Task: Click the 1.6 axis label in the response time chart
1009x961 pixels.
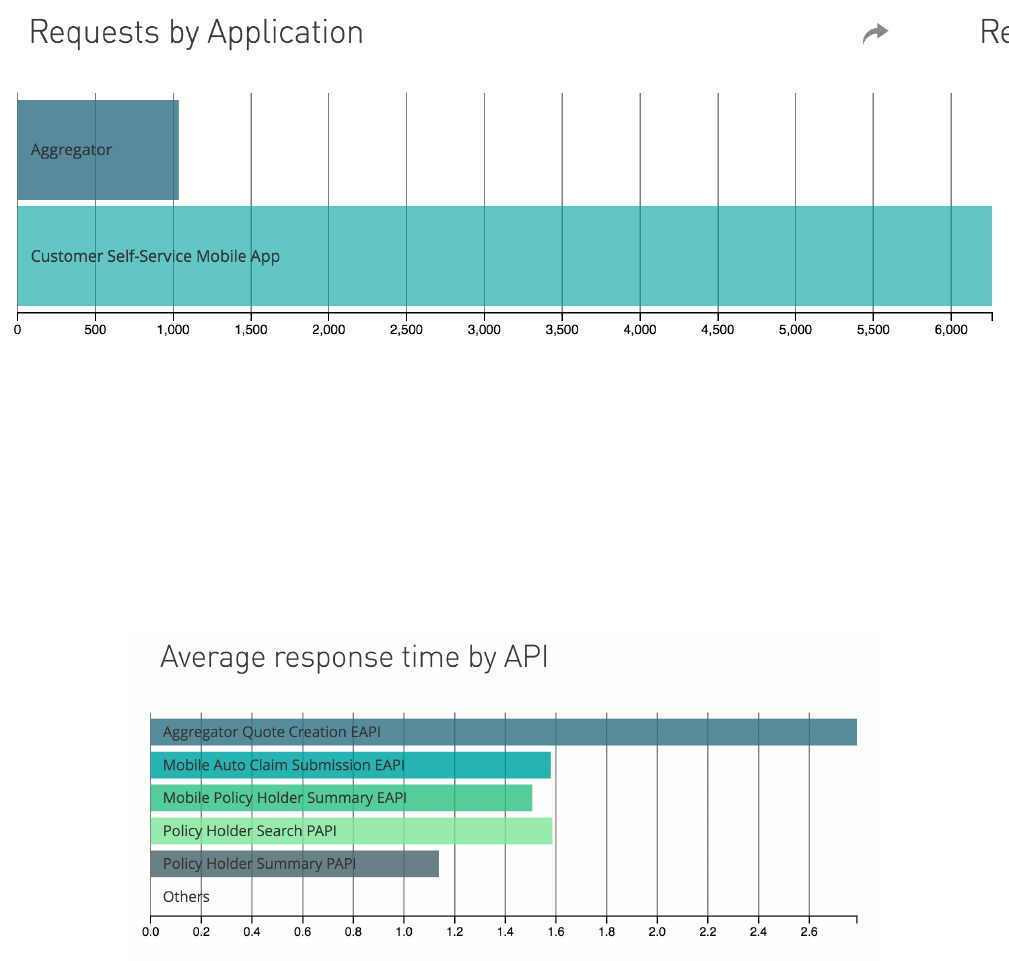Action: point(556,931)
